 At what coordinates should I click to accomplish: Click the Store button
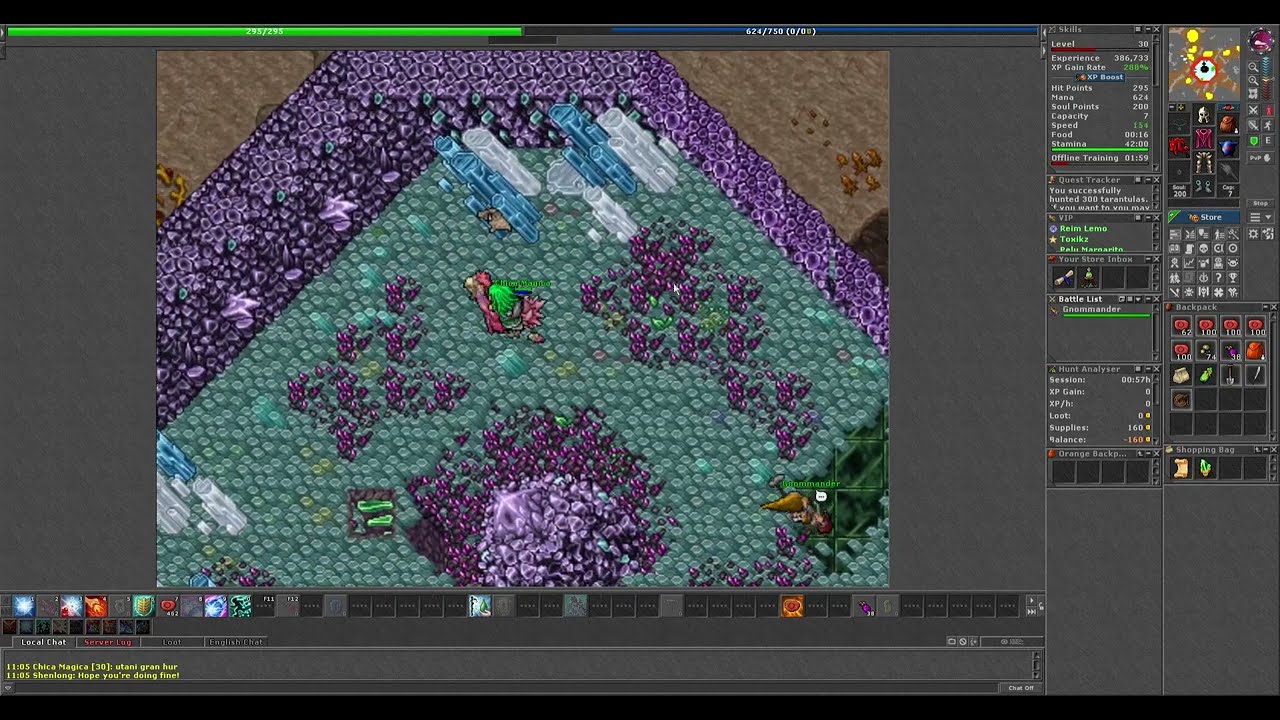[x=1203, y=217]
